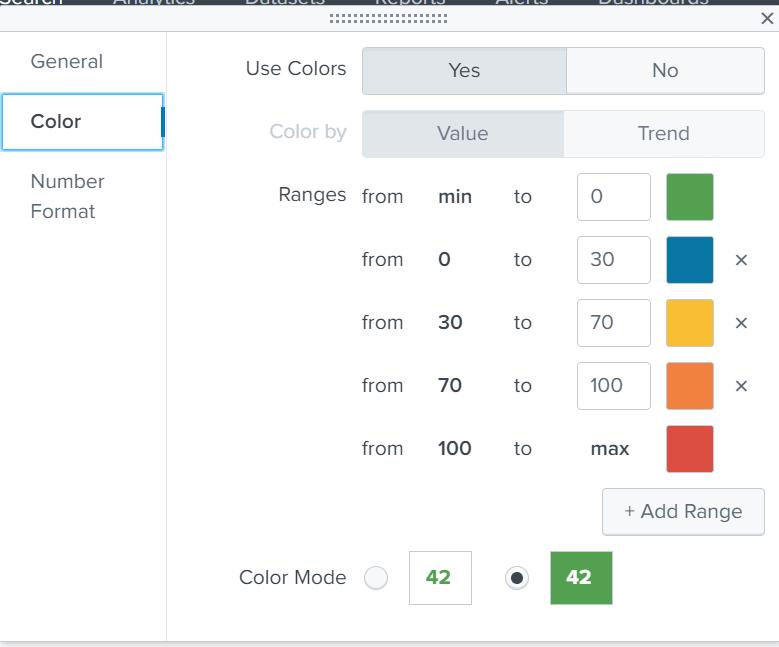Viewport: 779px width, 647px height.
Task: Choose Color by Trend
Action: click(x=664, y=134)
